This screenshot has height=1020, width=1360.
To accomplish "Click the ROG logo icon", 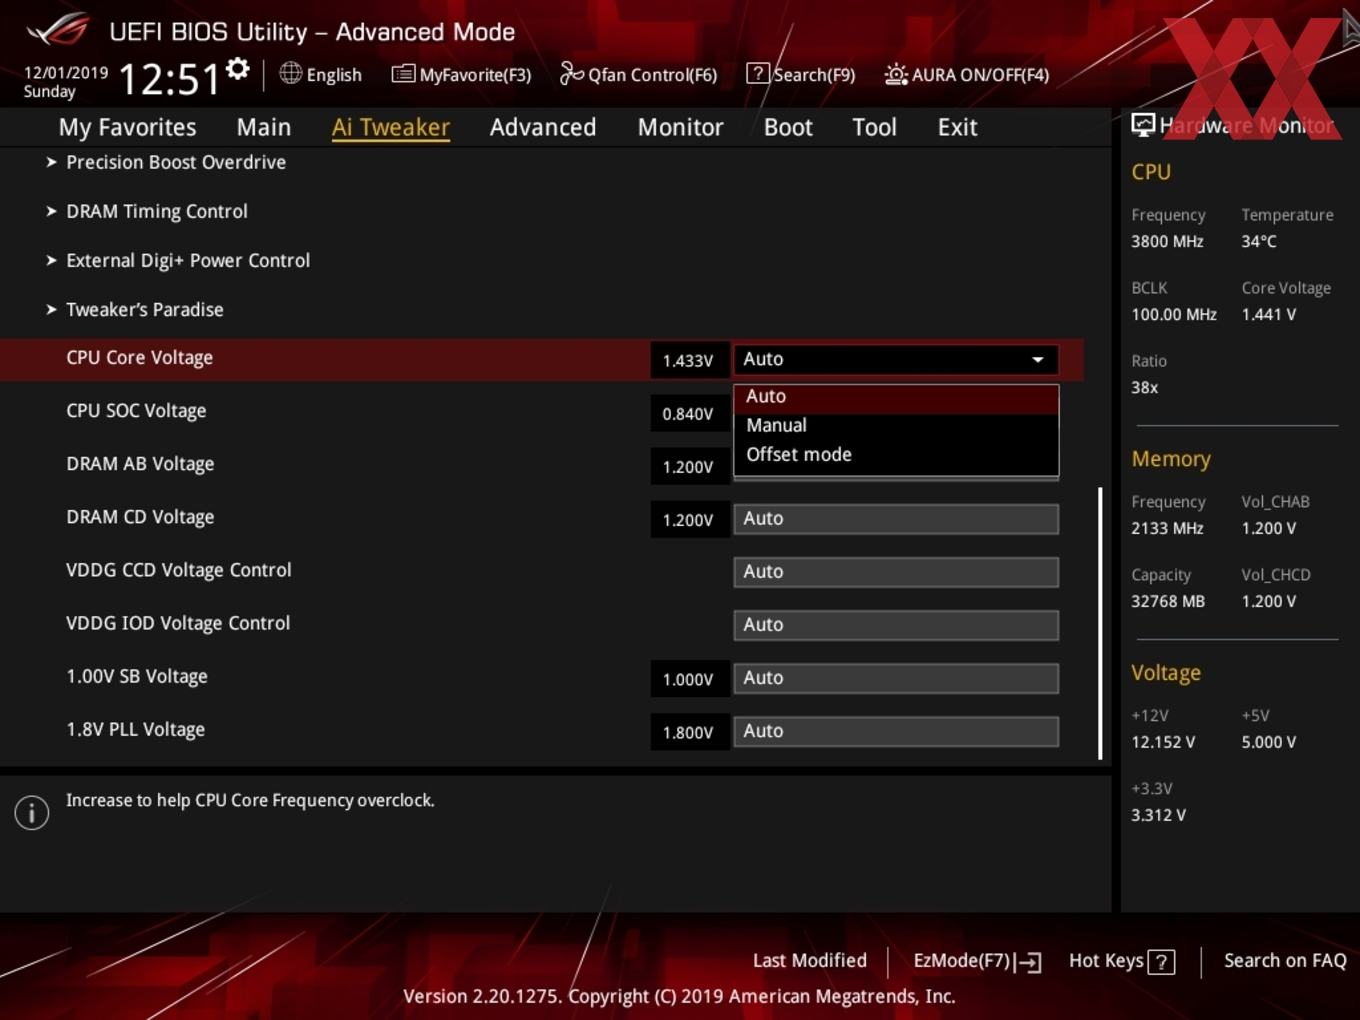I will [x=58, y=29].
